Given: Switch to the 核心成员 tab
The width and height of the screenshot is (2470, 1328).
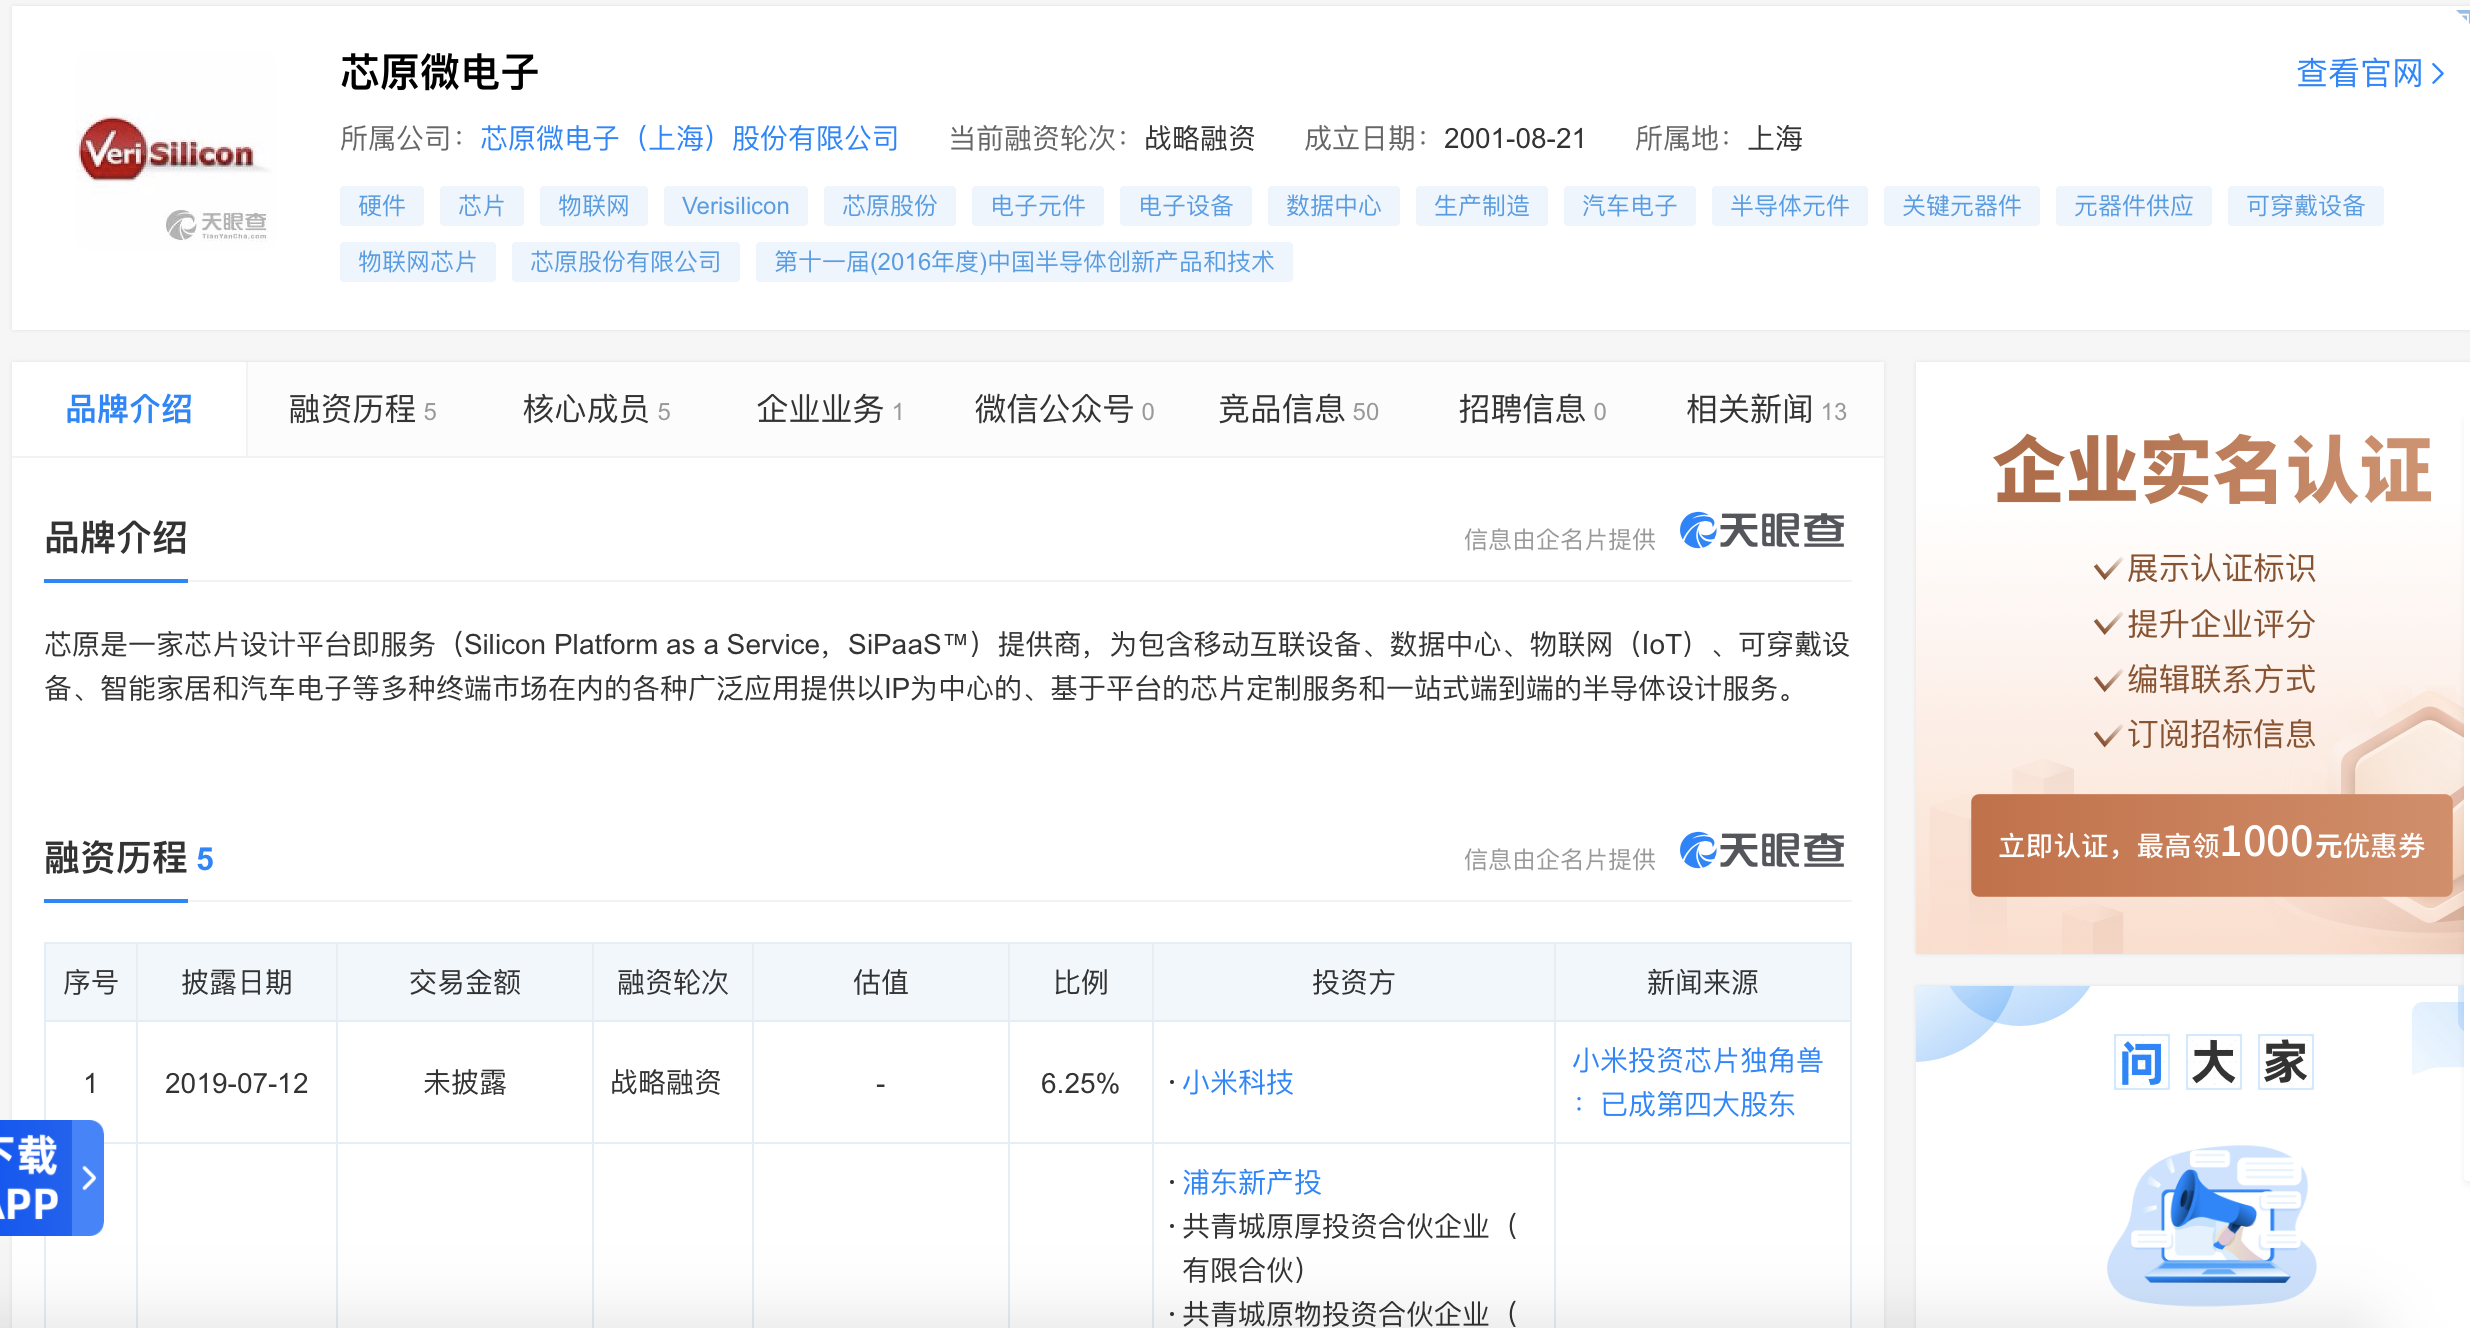Looking at the screenshot, I should pyautogui.click(x=597, y=409).
